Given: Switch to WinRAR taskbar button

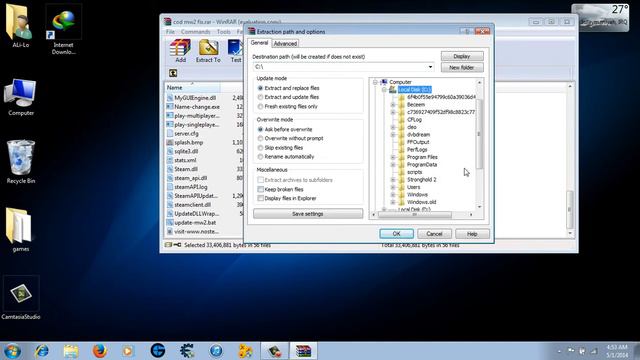Looking at the screenshot, I should tap(304, 351).
